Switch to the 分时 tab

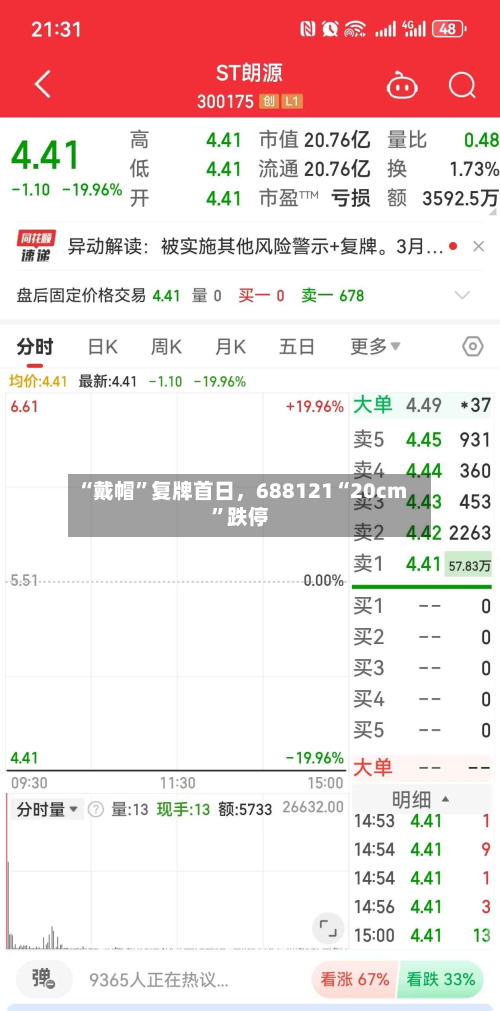tap(35, 347)
